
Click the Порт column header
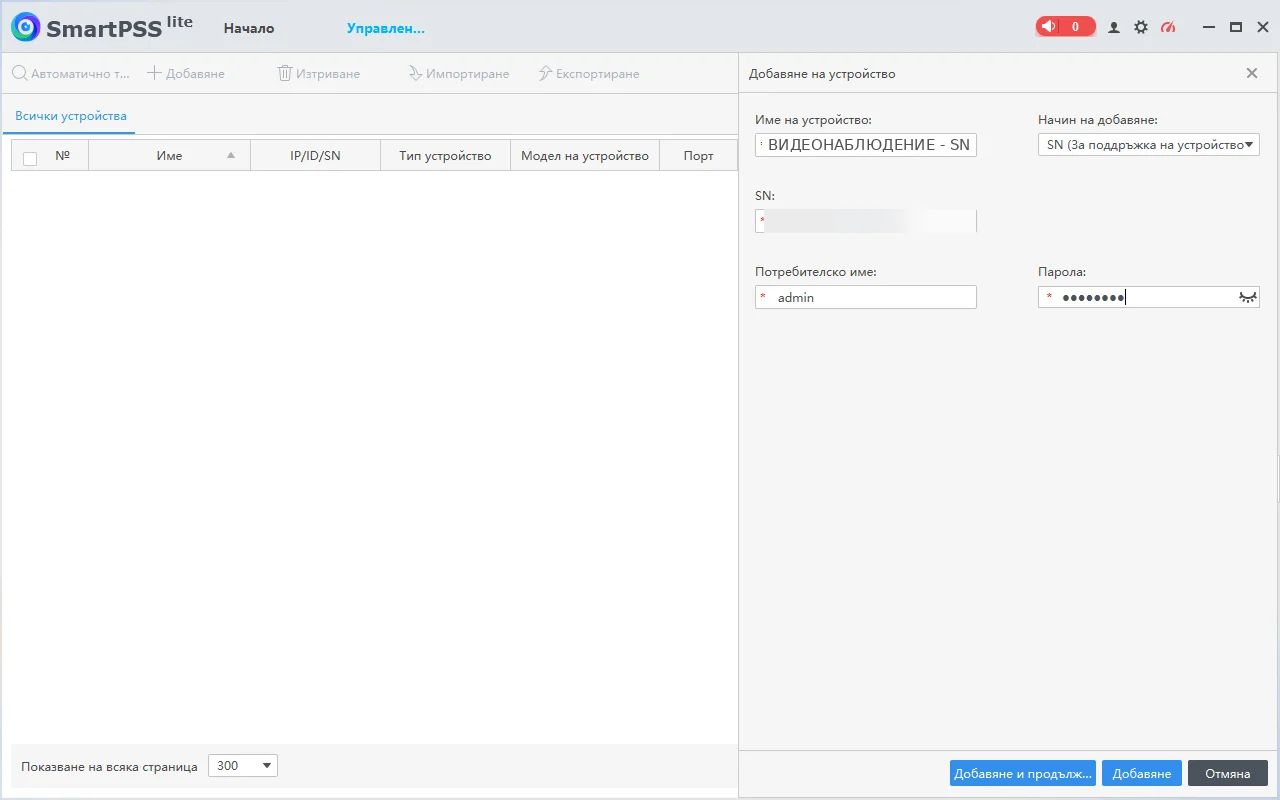pos(698,156)
